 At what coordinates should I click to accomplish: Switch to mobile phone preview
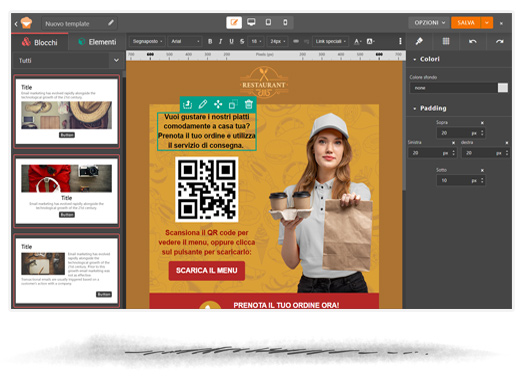(285, 22)
